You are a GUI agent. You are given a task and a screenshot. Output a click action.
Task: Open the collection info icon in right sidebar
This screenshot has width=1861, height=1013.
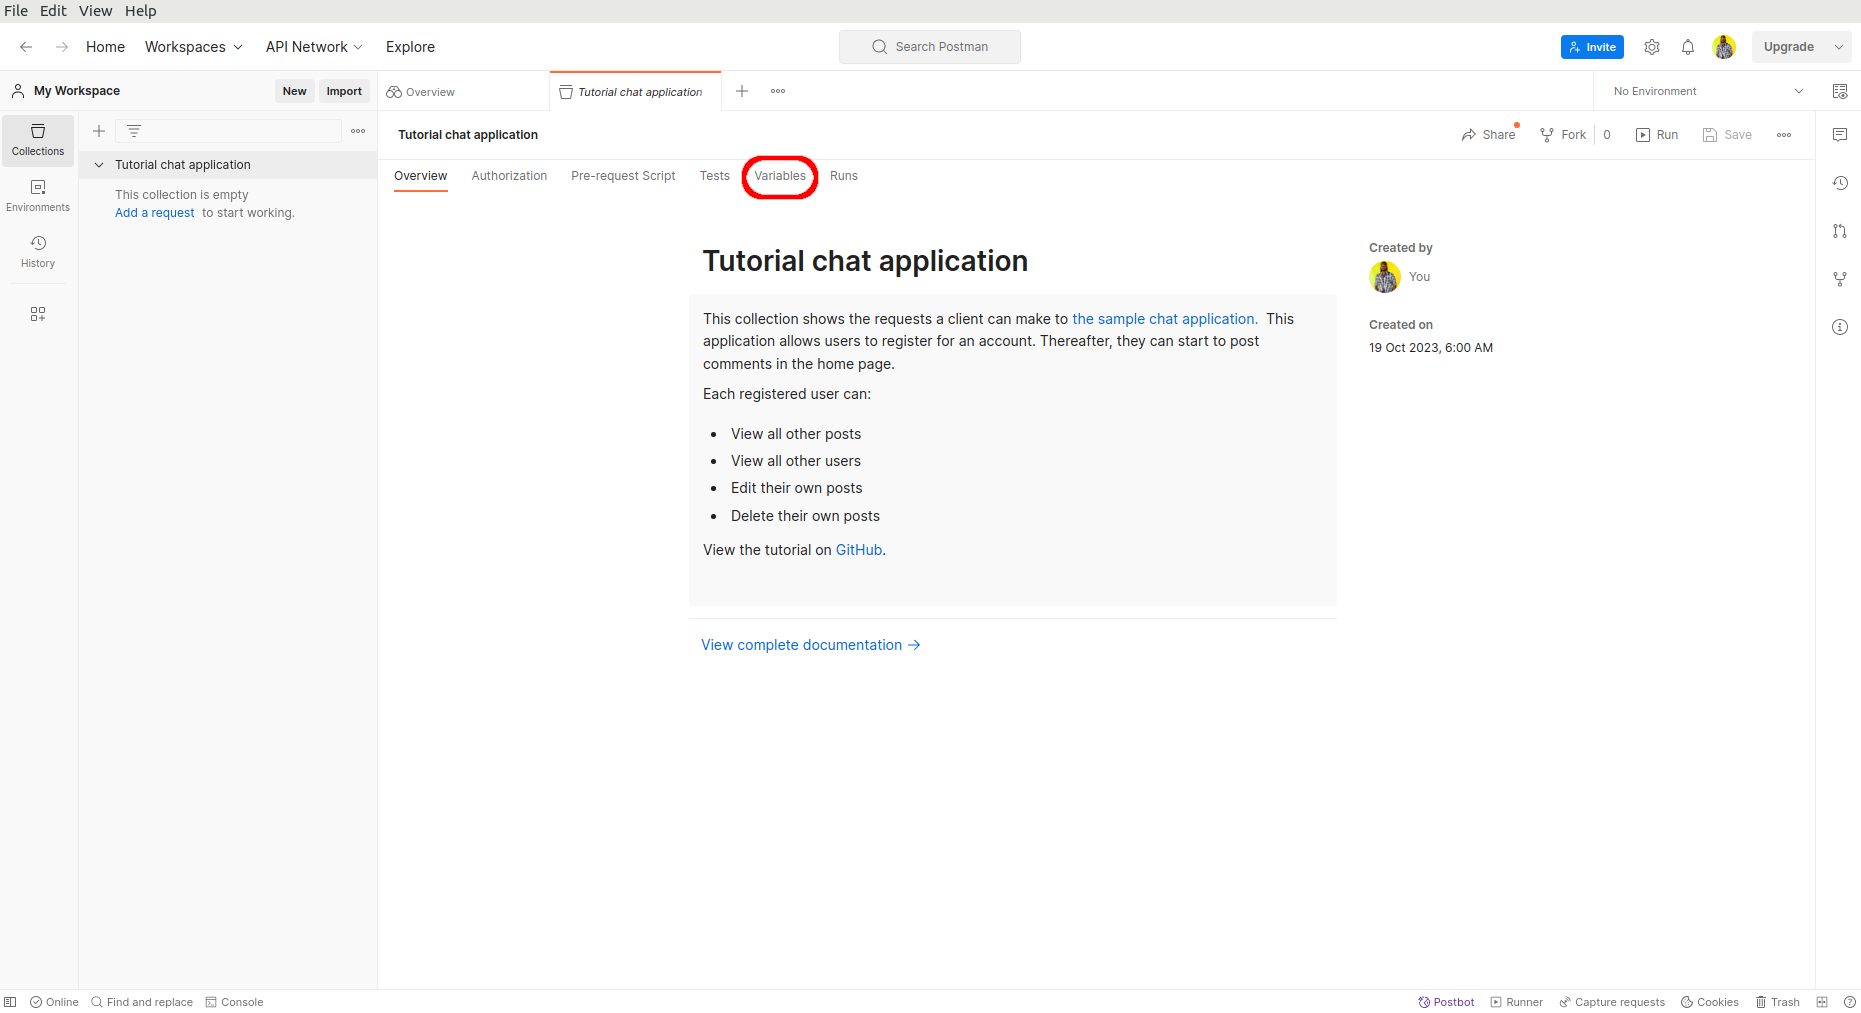1840,327
